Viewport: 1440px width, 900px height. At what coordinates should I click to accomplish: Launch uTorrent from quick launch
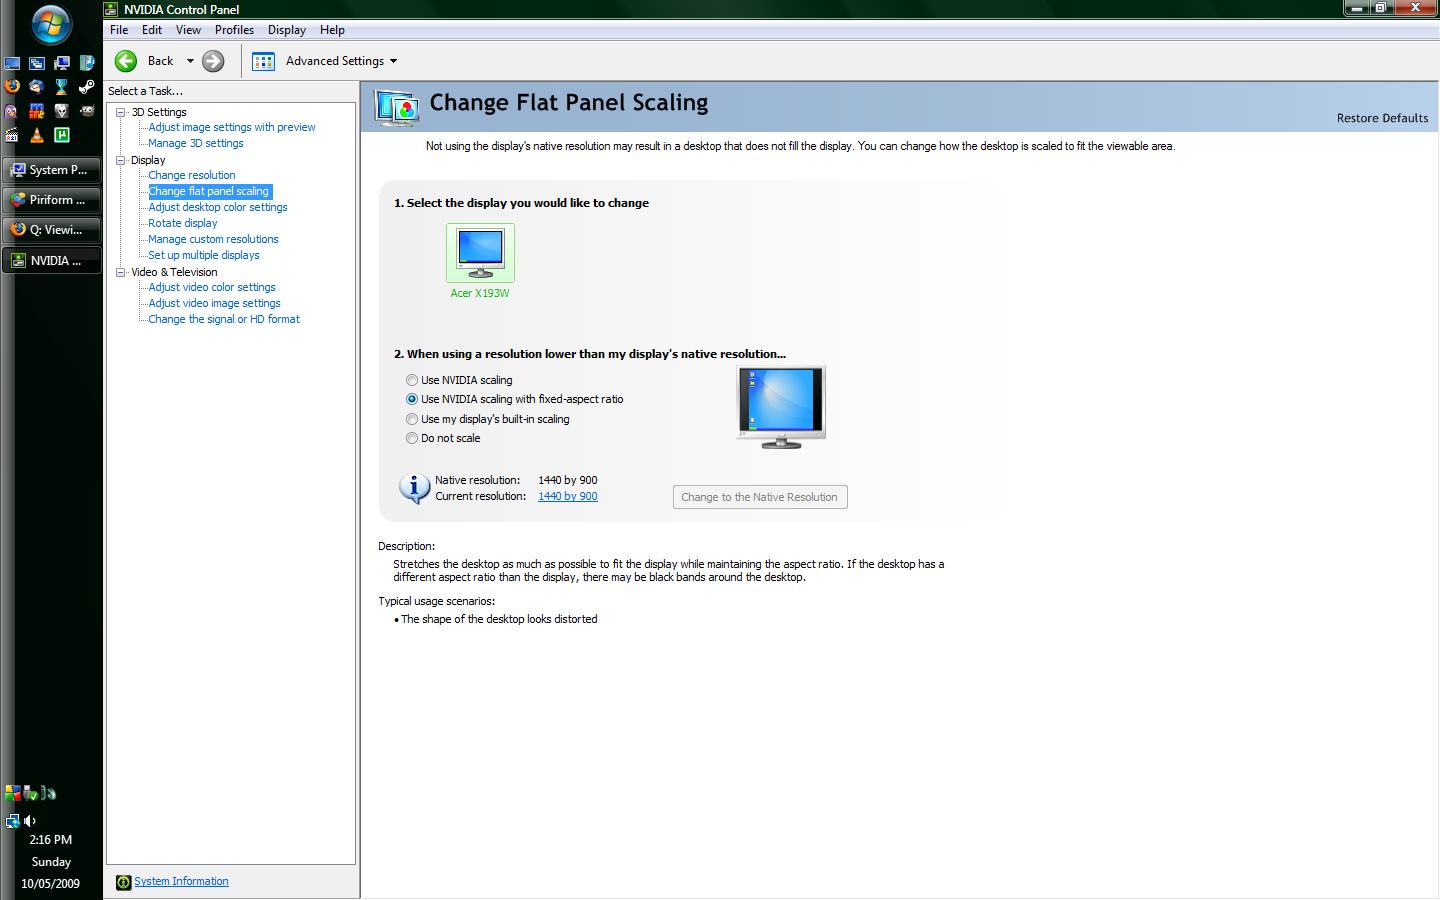[x=62, y=136]
